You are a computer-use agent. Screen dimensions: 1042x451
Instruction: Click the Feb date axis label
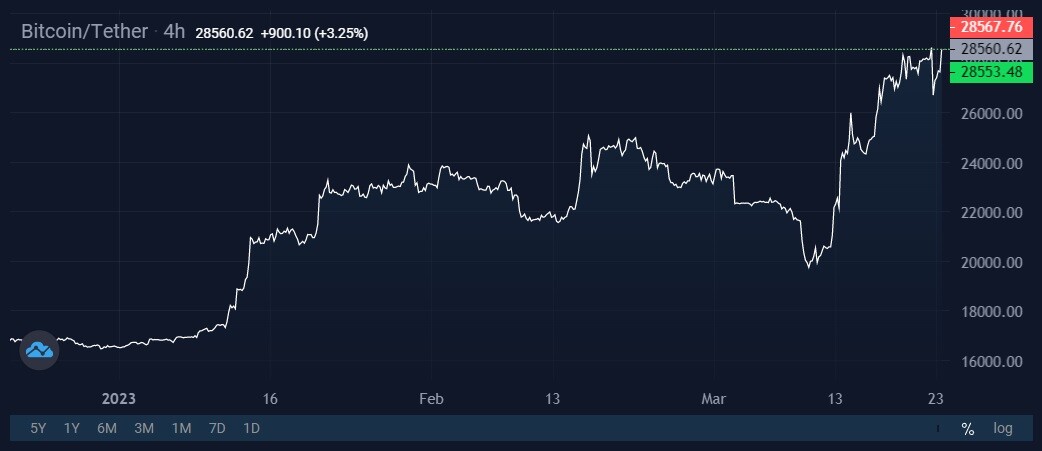[431, 399]
